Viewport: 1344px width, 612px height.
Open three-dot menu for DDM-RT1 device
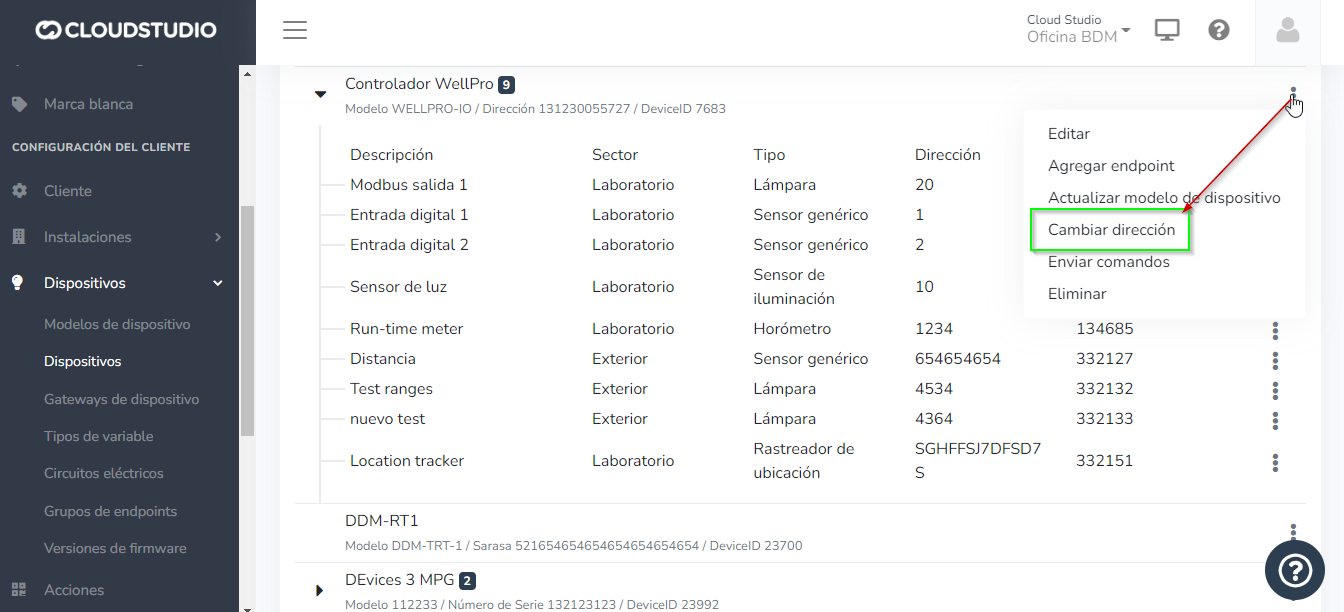(x=1293, y=532)
